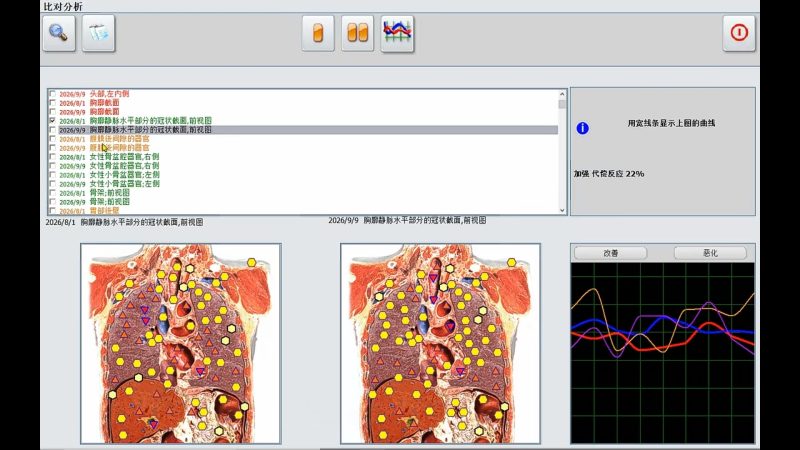
Task: Select green row 2026/8/1 胸廓静脉水平部分的冠状截面,前视图
Action: point(135,121)
